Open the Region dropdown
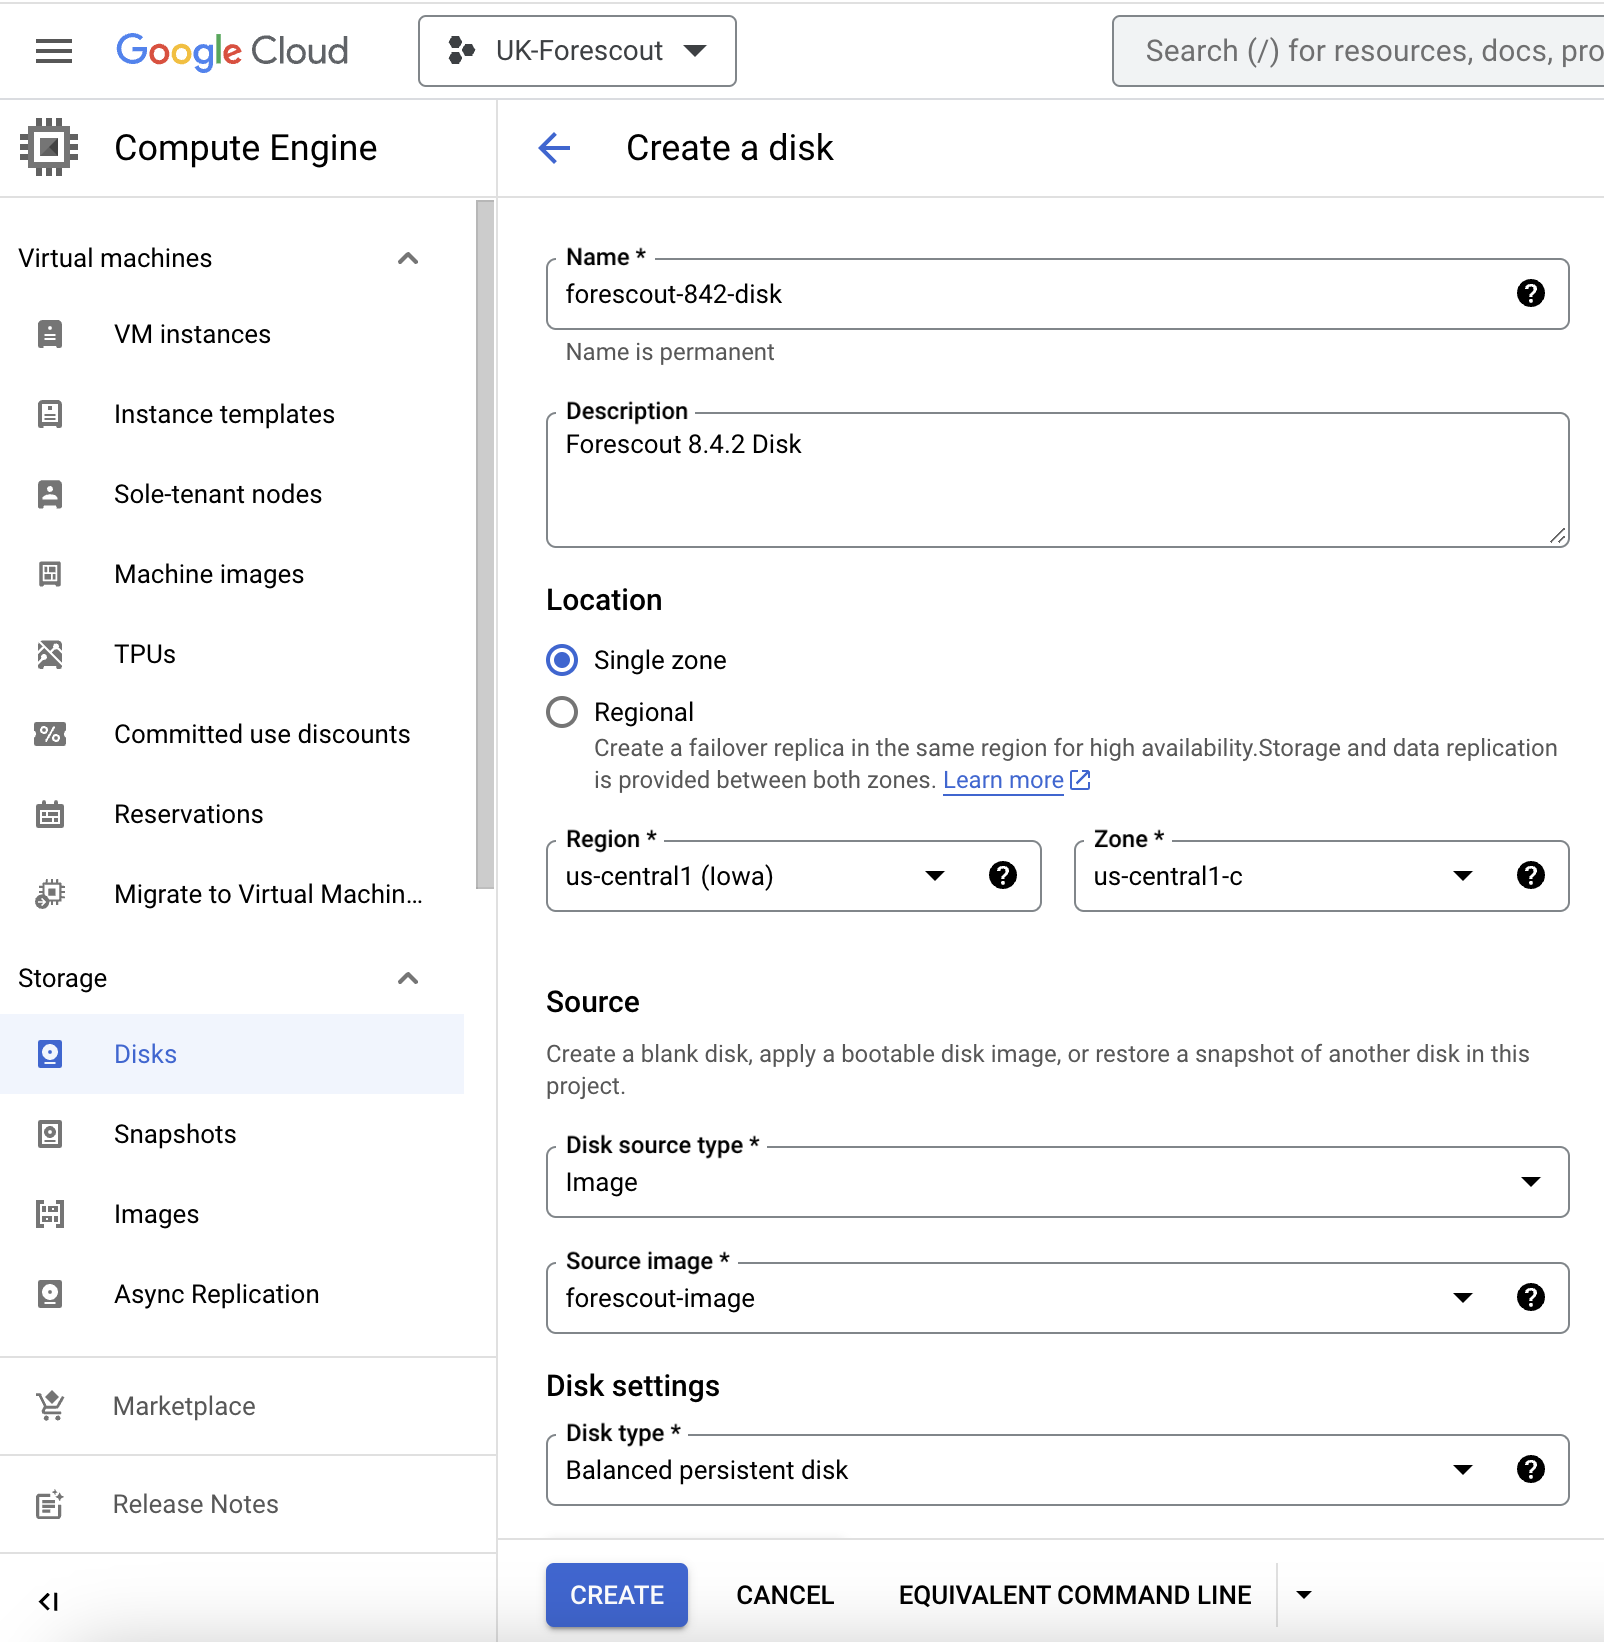This screenshot has width=1604, height=1642. [x=935, y=876]
